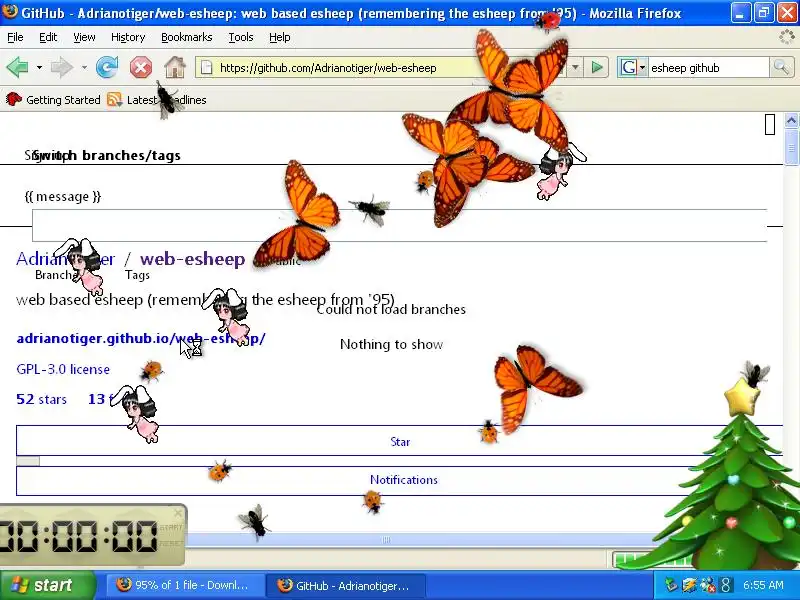Open the File menu

[x=15, y=37]
